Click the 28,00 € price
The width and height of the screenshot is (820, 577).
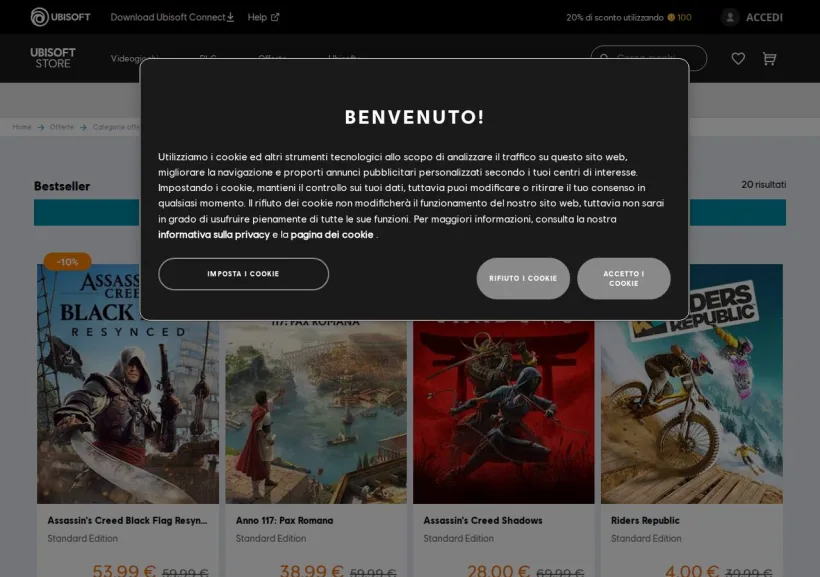[x=498, y=570]
